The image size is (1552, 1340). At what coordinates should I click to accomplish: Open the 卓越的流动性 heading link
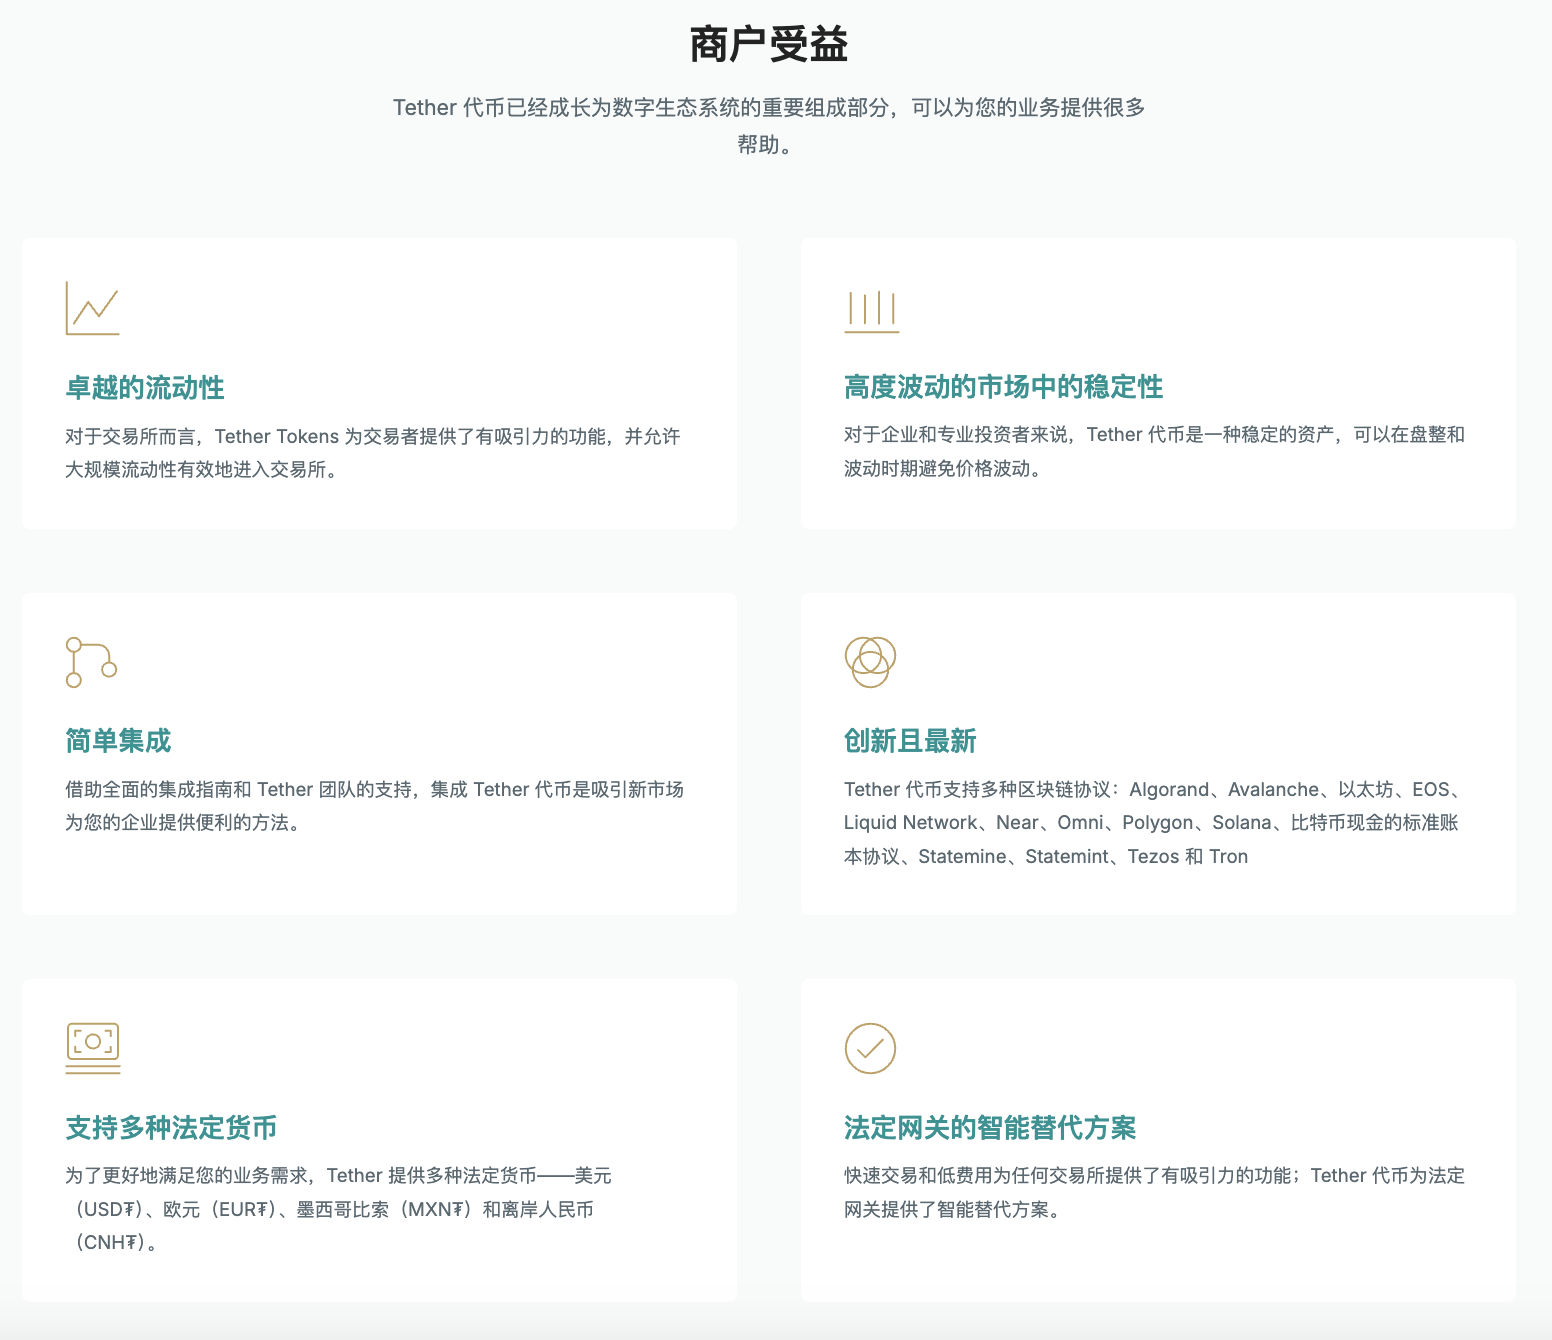(x=144, y=387)
